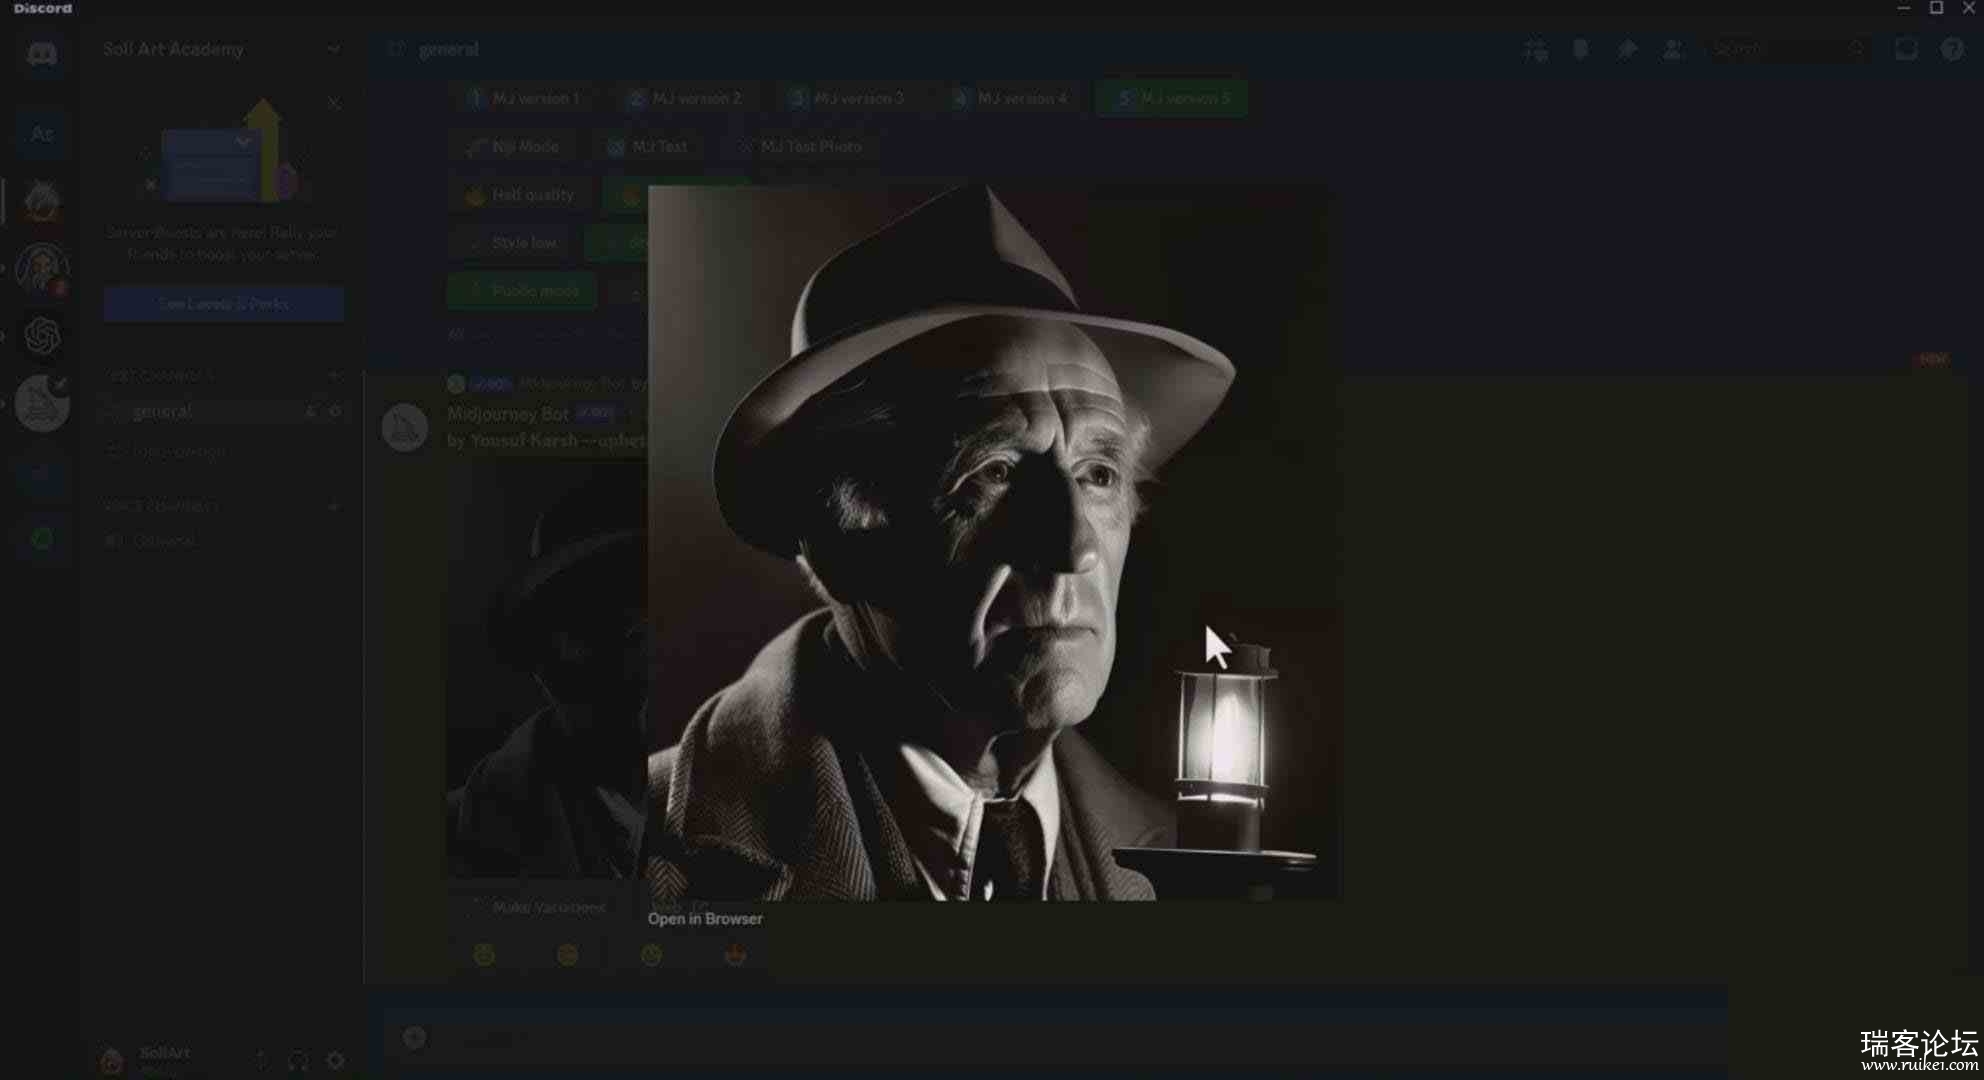Show pinned messages
The width and height of the screenshot is (1984, 1080).
[1627, 49]
